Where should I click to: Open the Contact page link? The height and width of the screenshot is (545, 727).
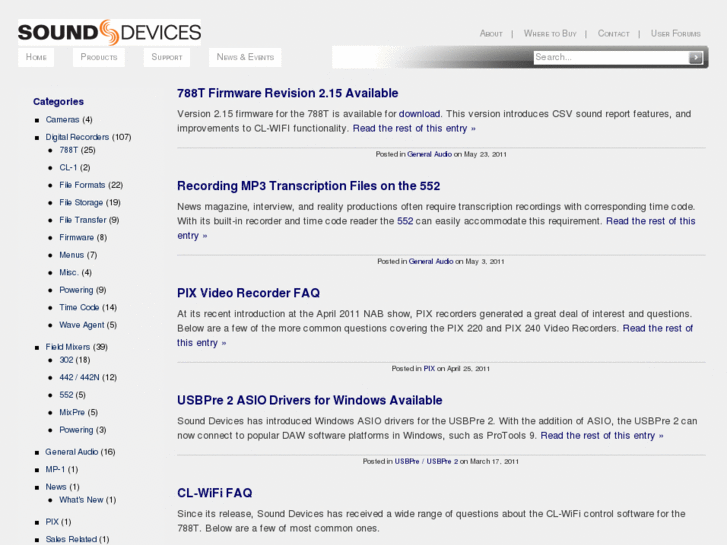pos(613,33)
